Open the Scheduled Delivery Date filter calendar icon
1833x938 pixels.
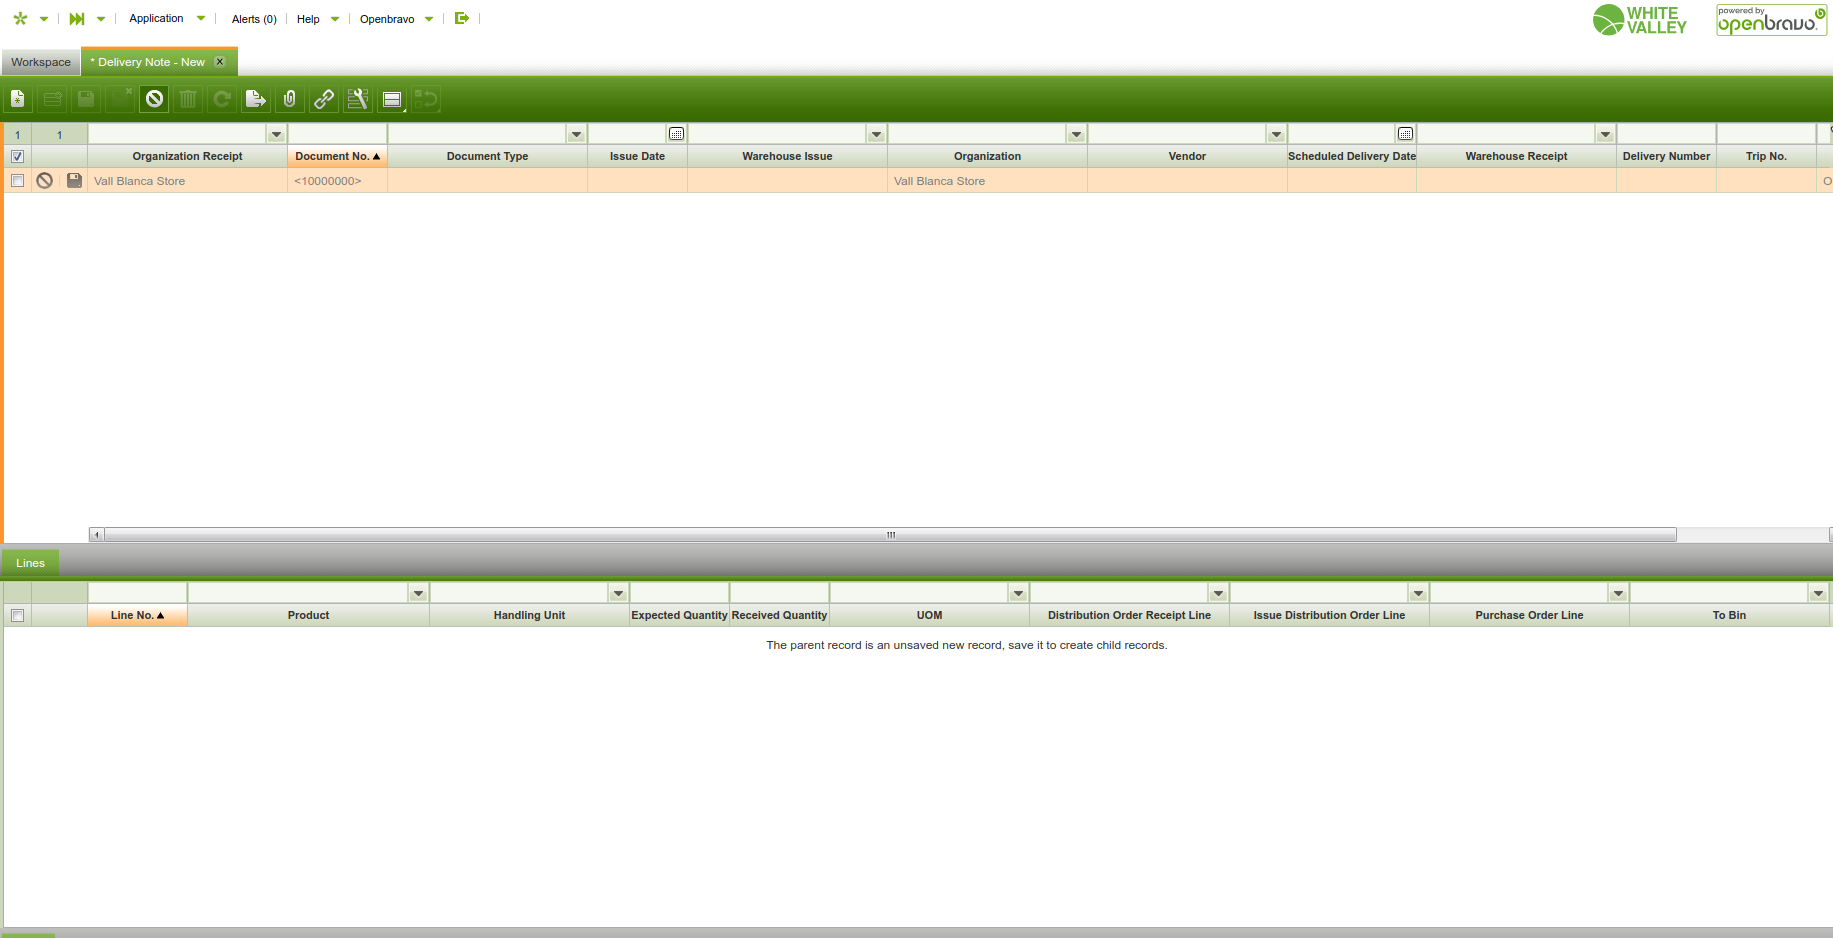tap(1406, 134)
